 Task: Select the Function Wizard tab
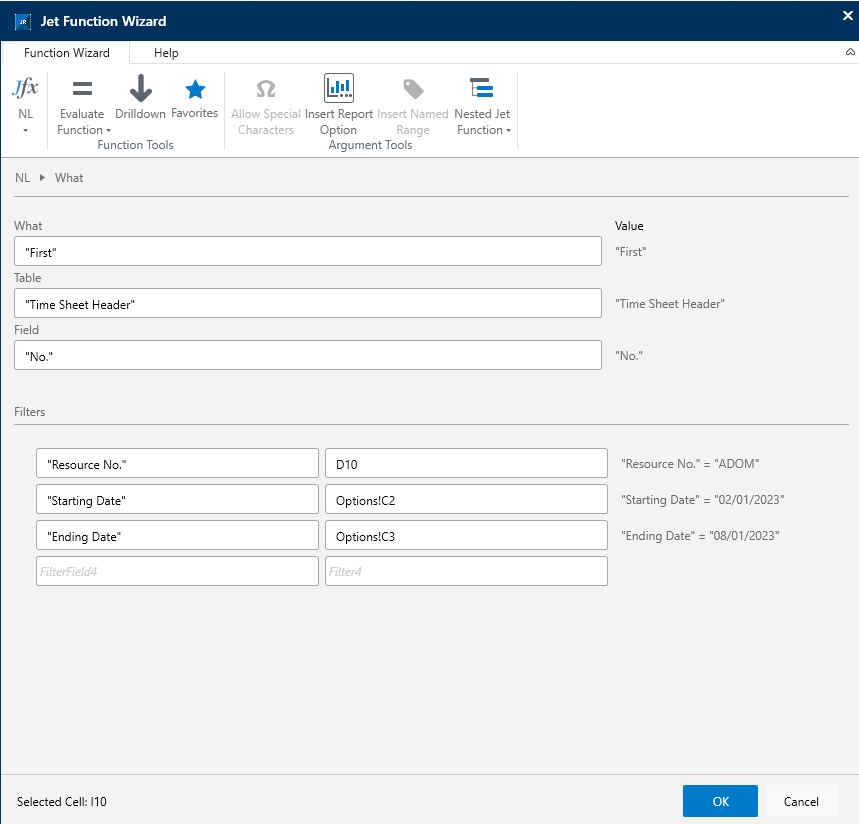[66, 53]
